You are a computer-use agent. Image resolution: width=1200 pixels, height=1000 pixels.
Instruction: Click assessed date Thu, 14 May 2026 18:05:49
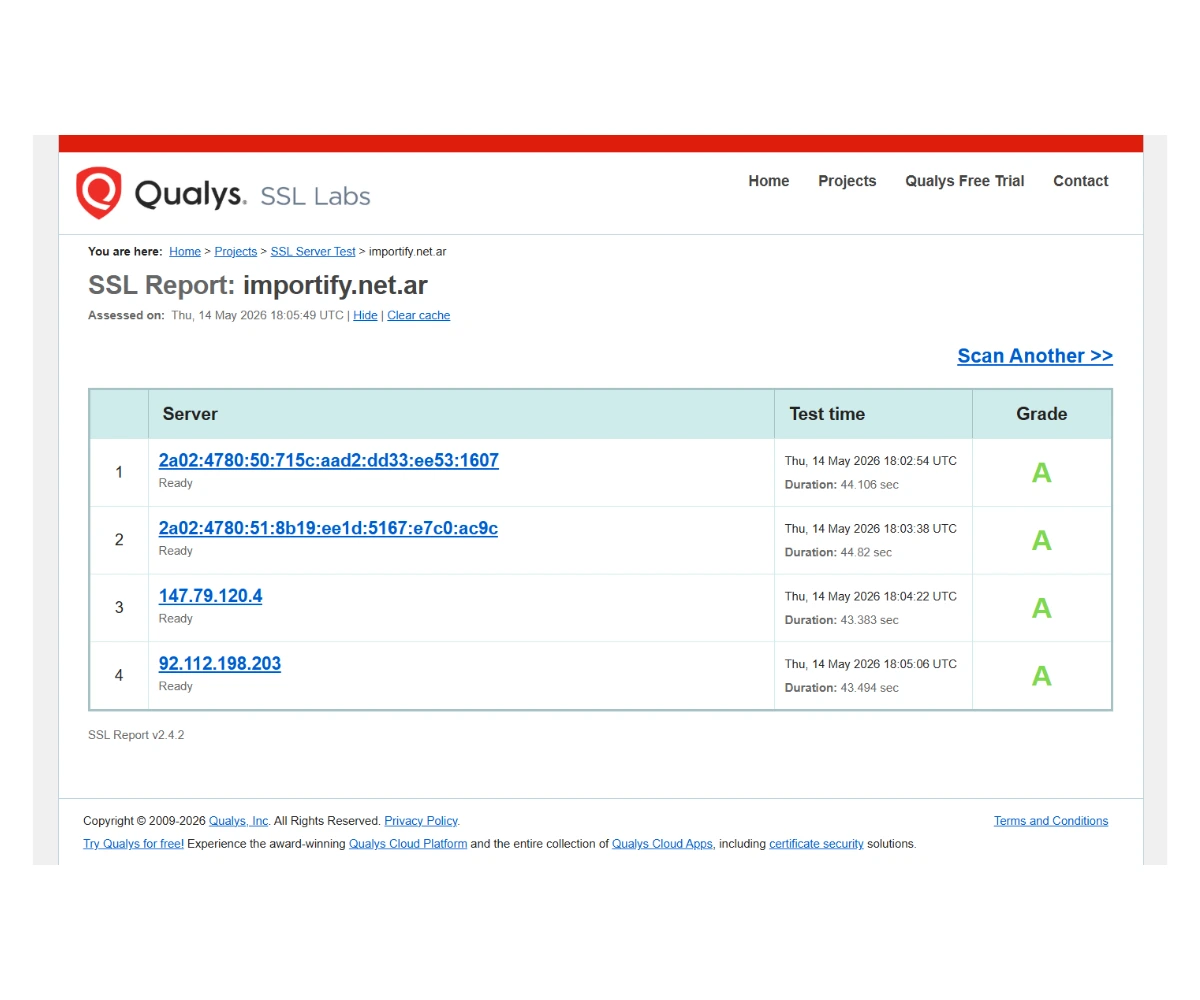point(257,315)
